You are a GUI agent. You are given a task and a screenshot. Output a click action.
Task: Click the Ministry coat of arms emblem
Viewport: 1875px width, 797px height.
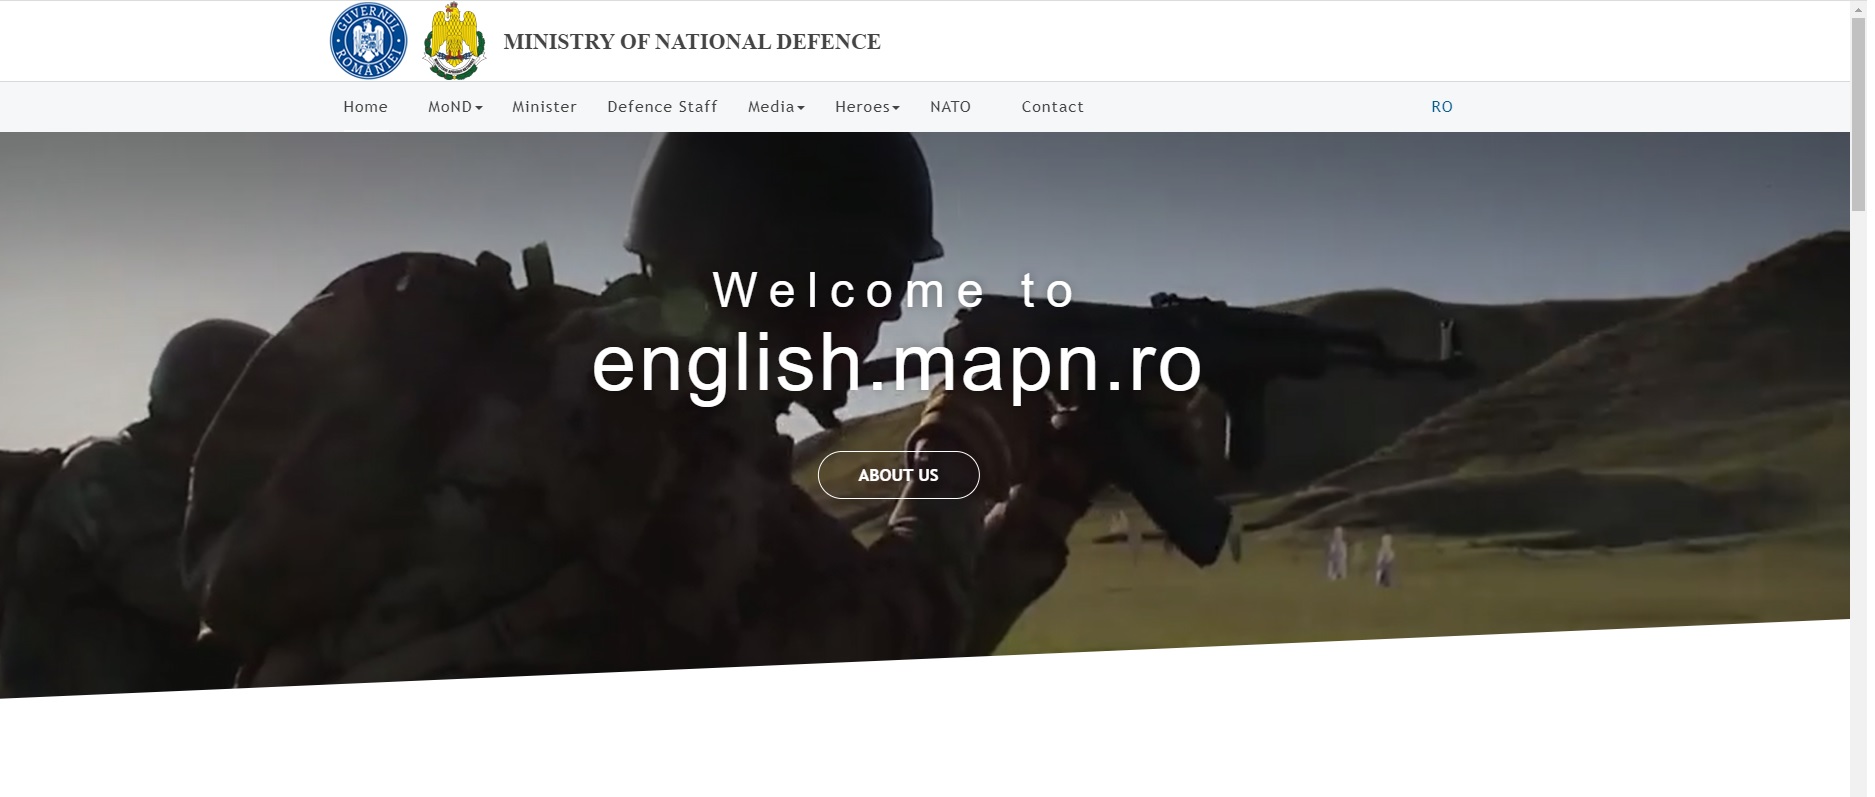click(x=454, y=42)
